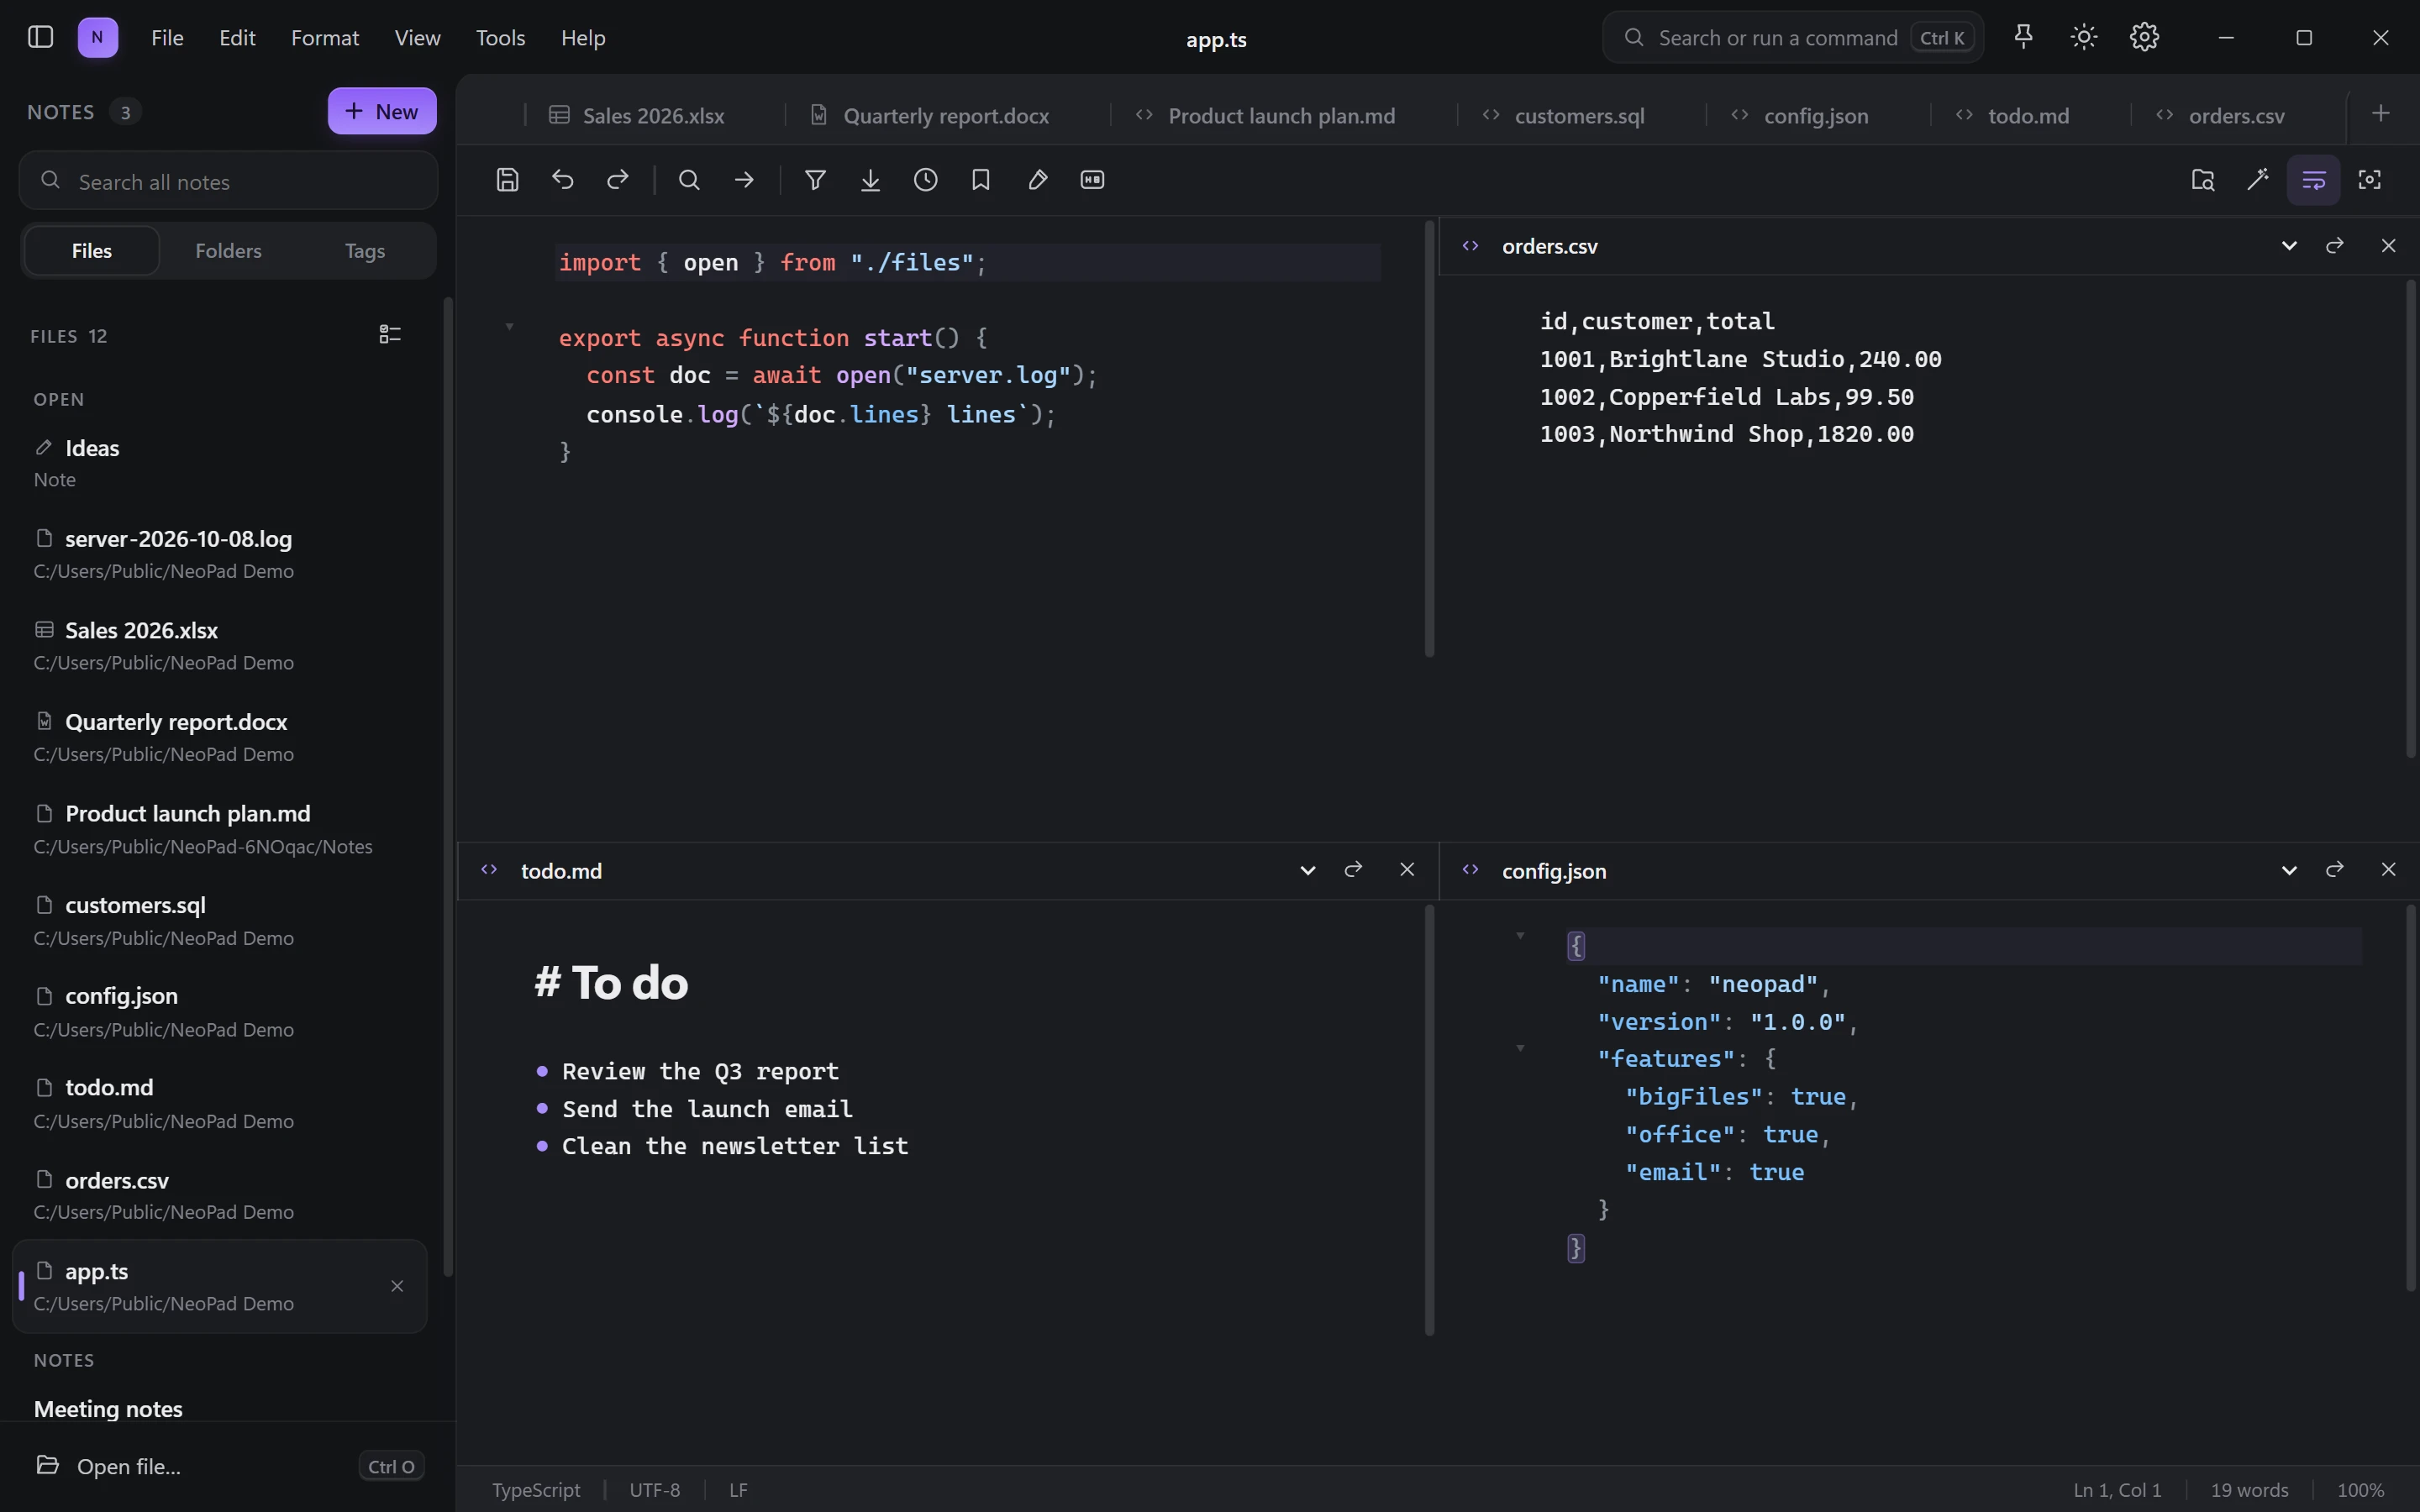
Task: Close app.ts in the sidebar list
Action: pyautogui.click(x=397, y=1287)
